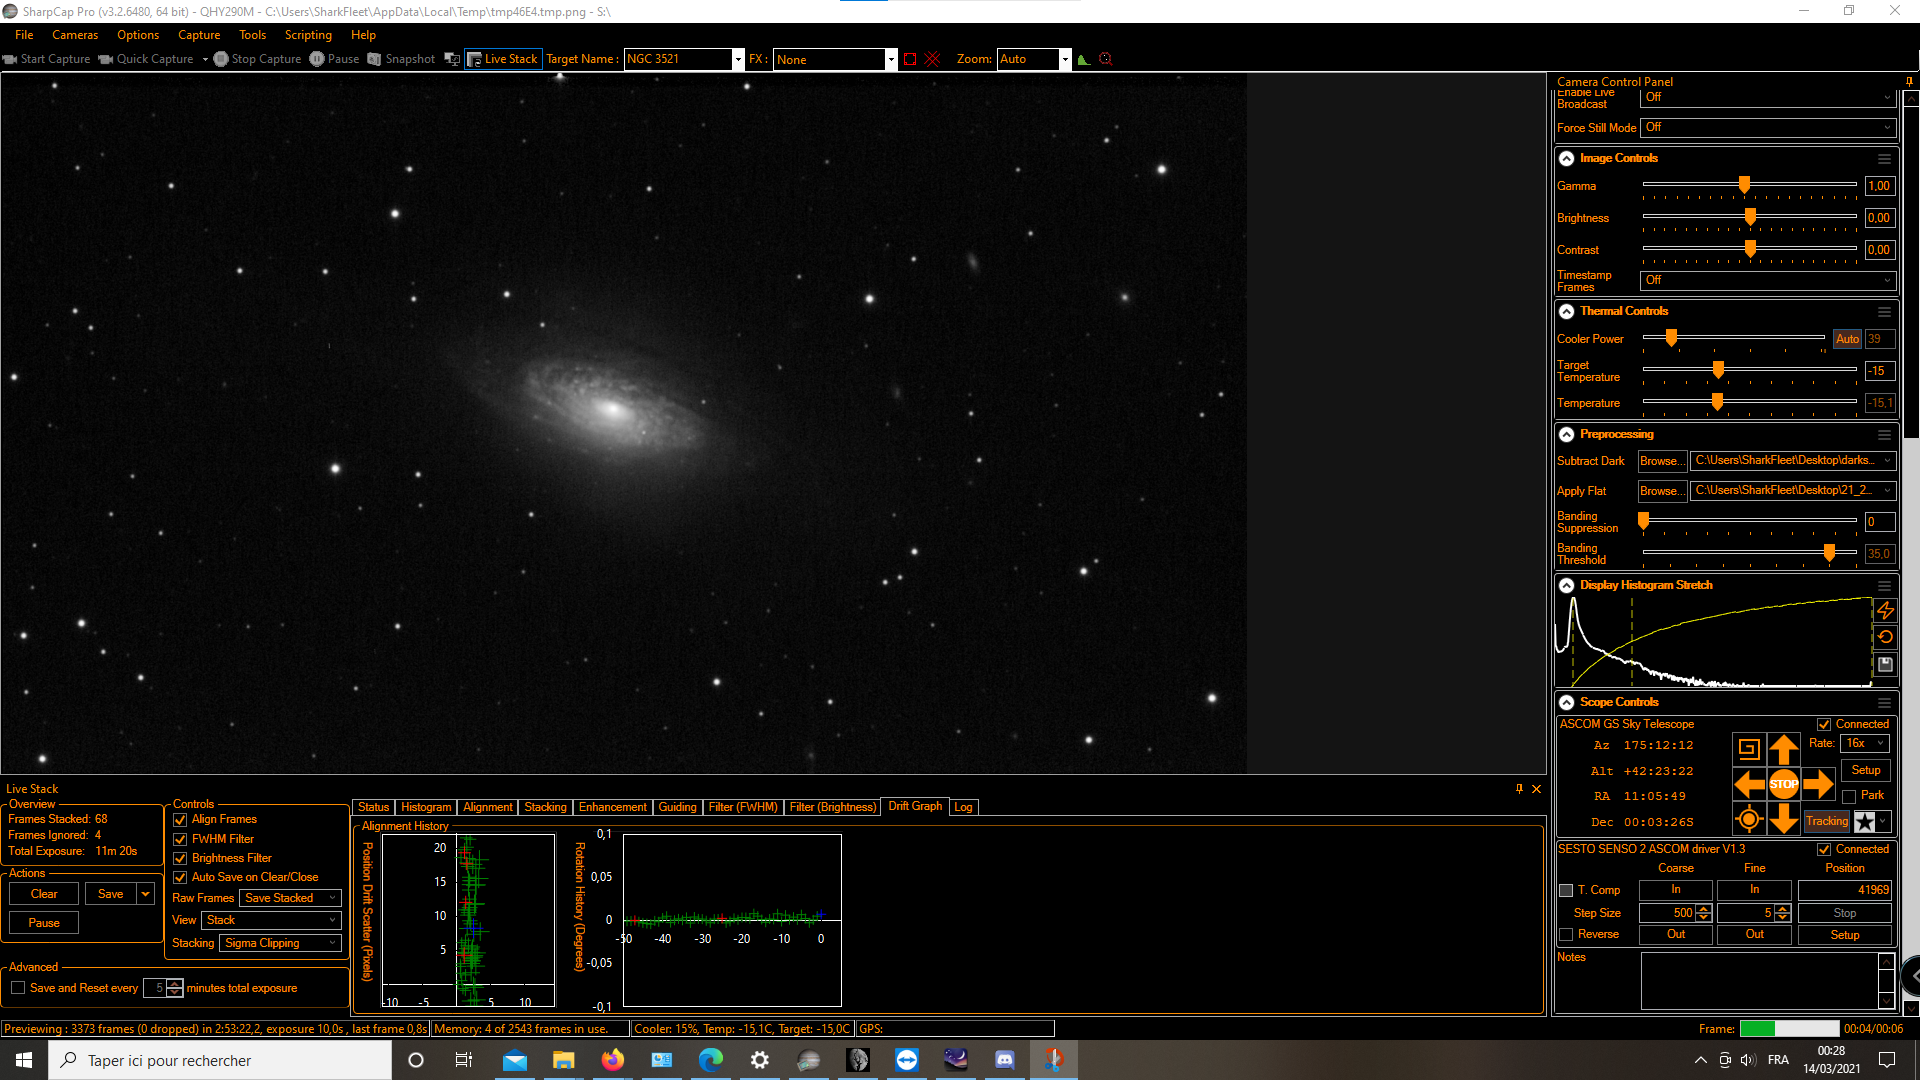Image resolution: width=1920 pixels, height=1080 pixels.
Task: Reset the histogram stretch with circular arrow
Action: point(1885,637)
